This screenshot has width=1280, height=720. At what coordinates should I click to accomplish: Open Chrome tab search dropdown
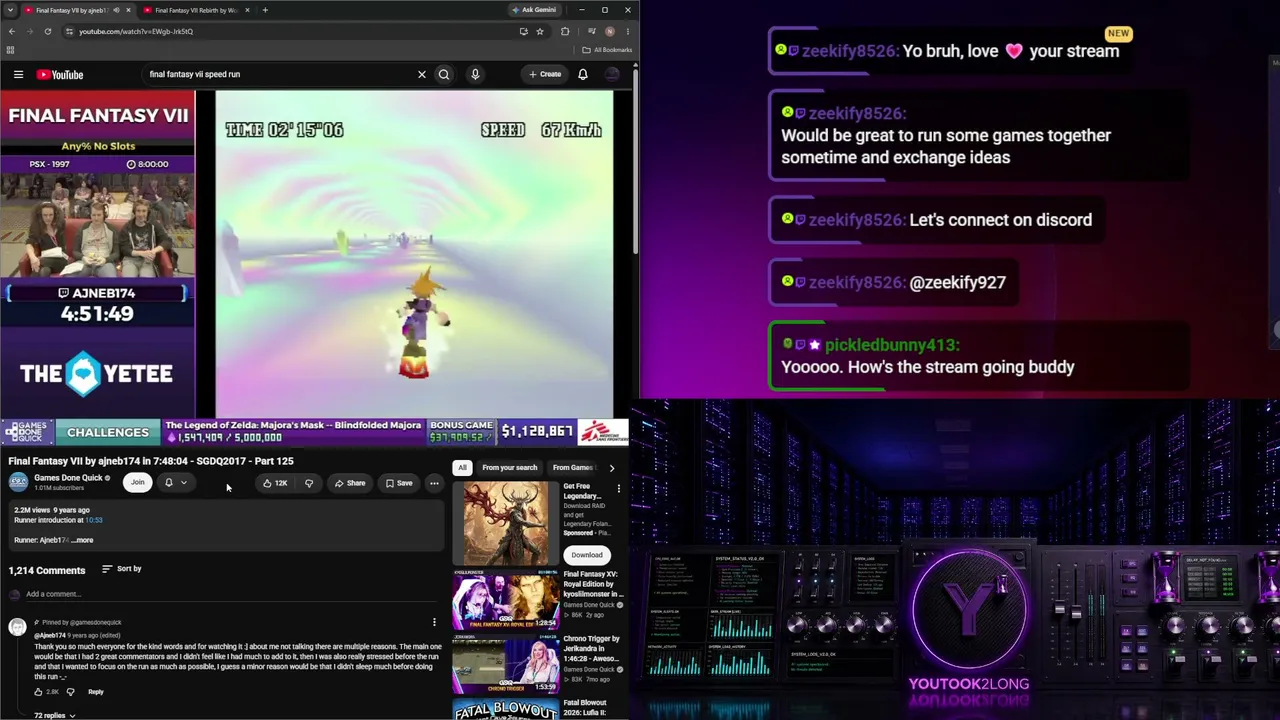pos(10,10)
